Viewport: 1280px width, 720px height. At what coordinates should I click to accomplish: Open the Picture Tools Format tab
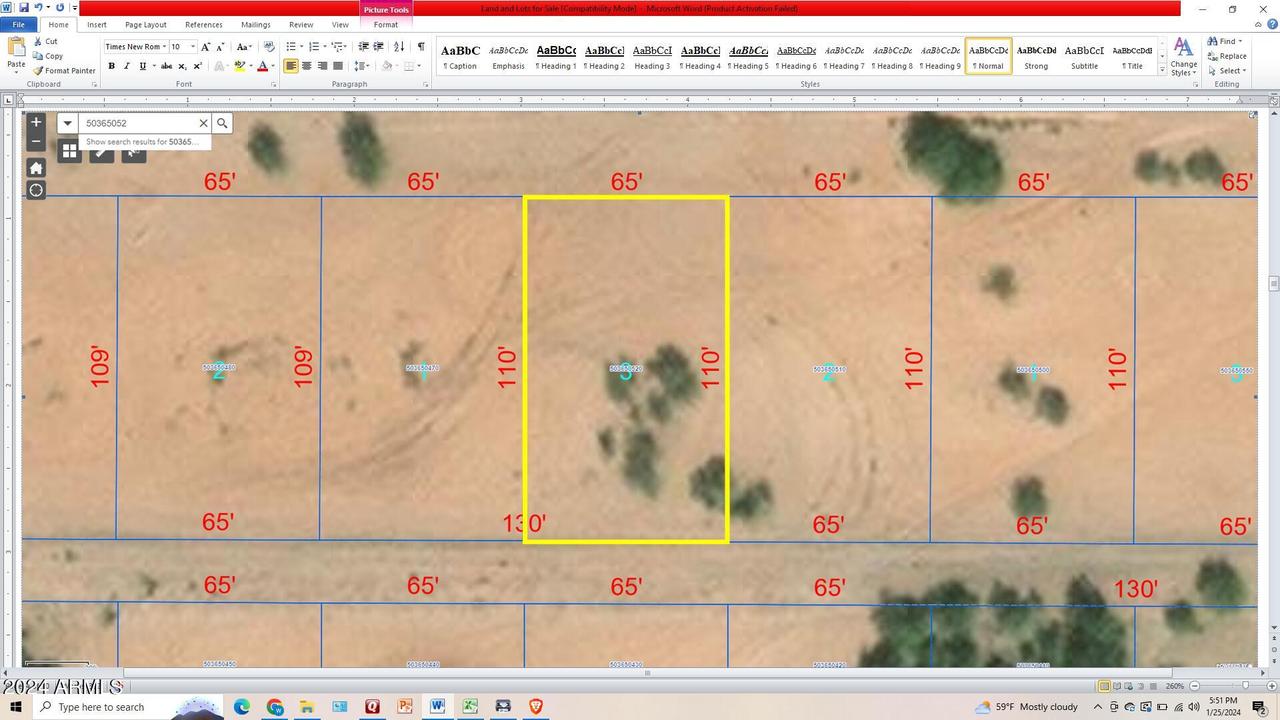386,24
